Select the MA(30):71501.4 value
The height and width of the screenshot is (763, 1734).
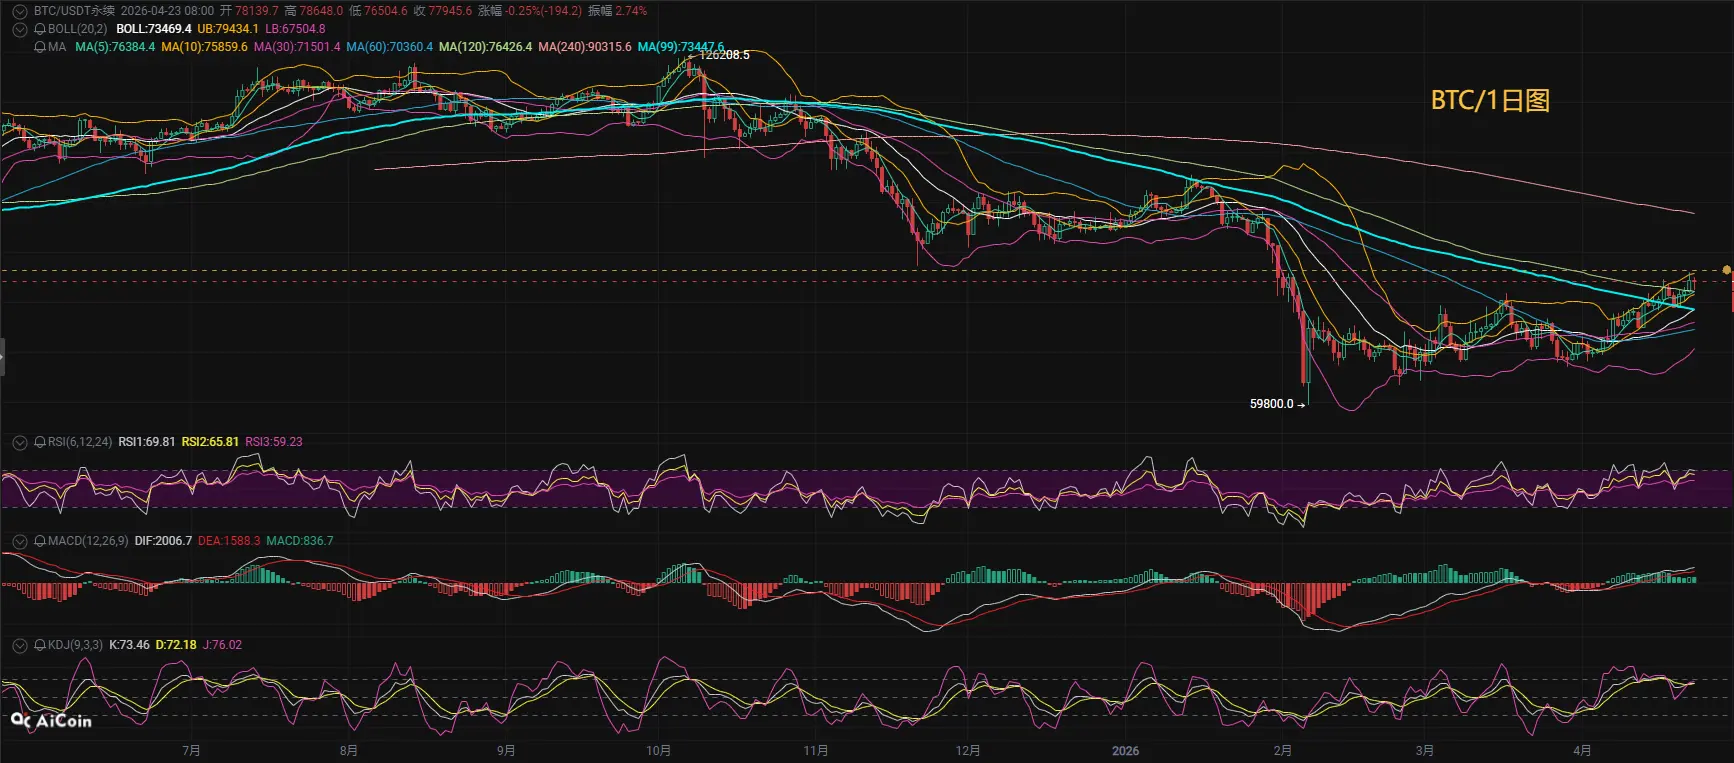point(297,47)
